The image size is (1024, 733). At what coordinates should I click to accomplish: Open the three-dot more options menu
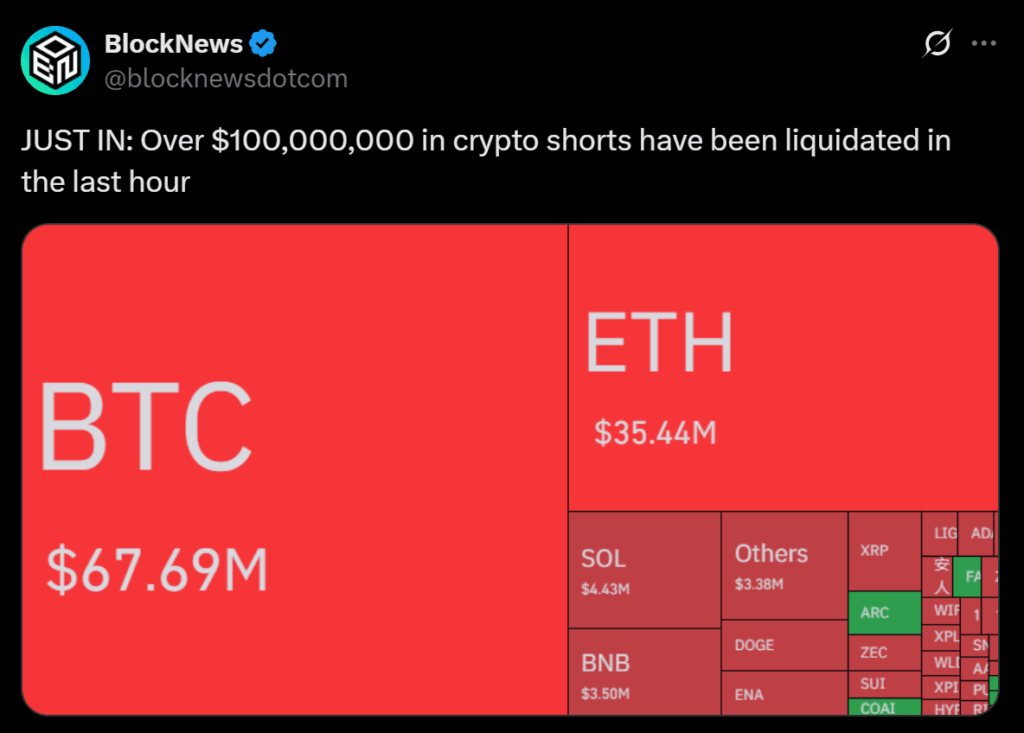point(985,44)
